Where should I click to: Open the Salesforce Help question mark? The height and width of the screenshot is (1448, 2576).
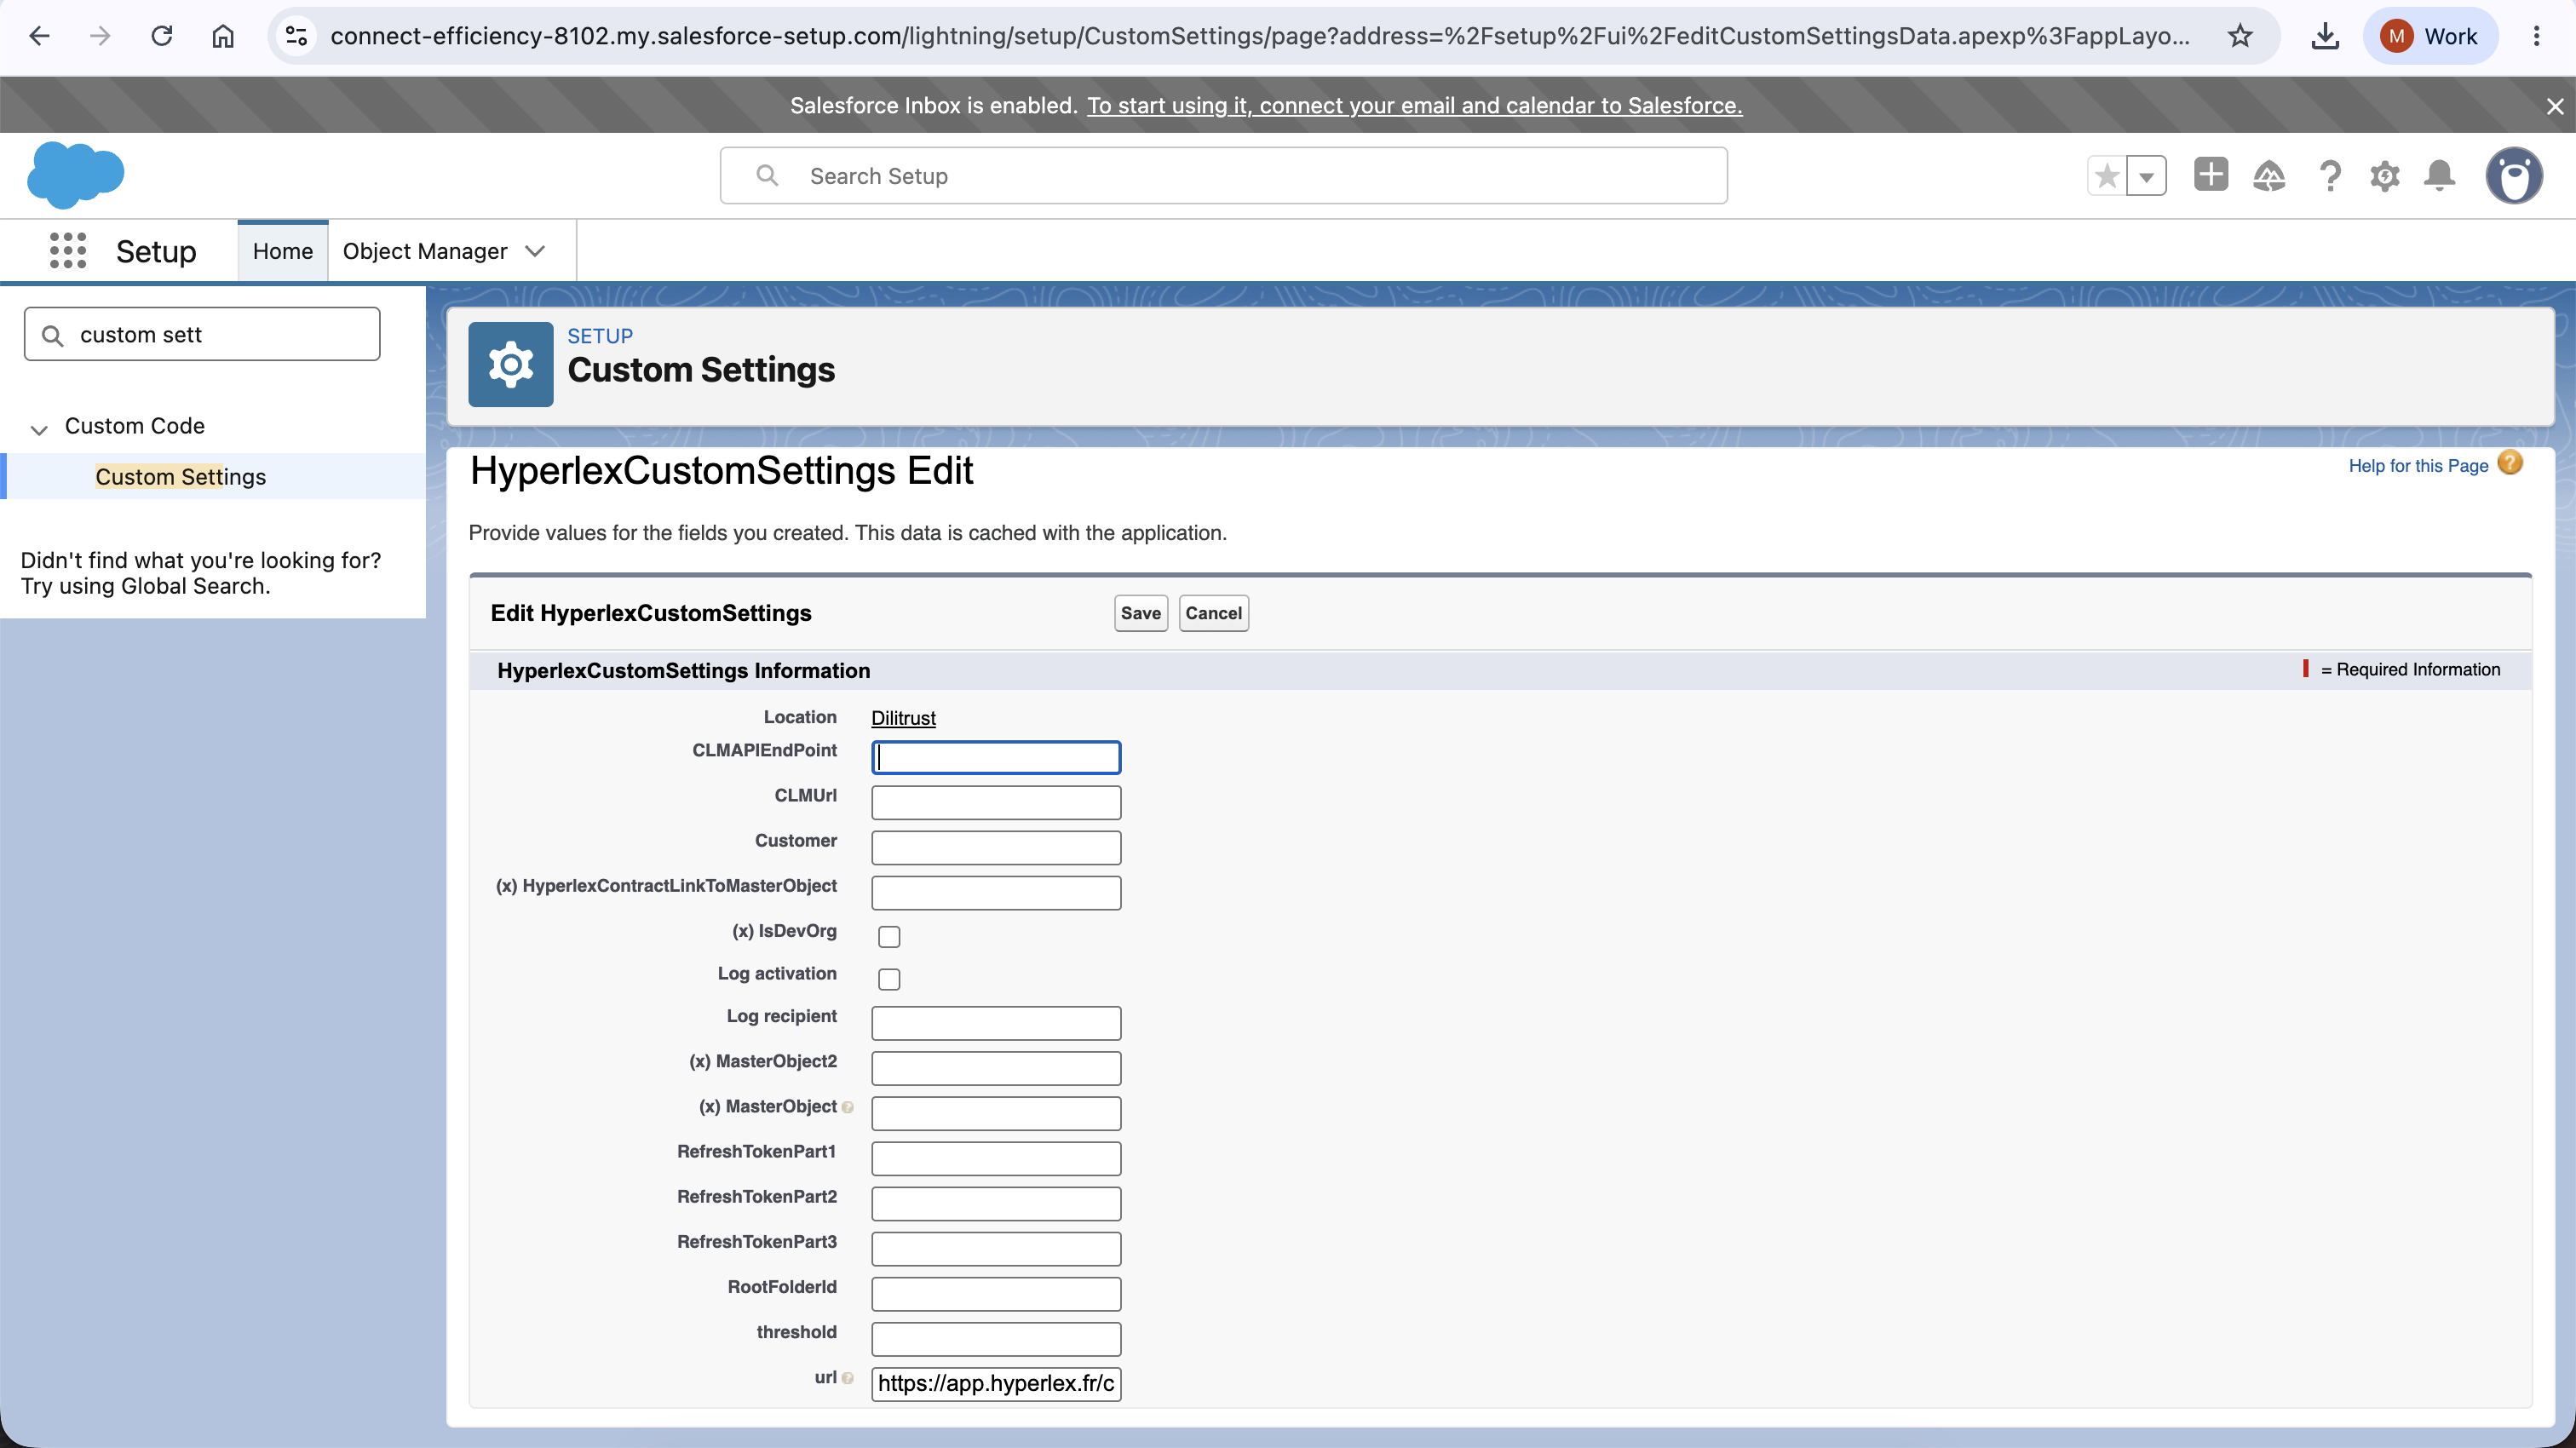[2330, 176]
